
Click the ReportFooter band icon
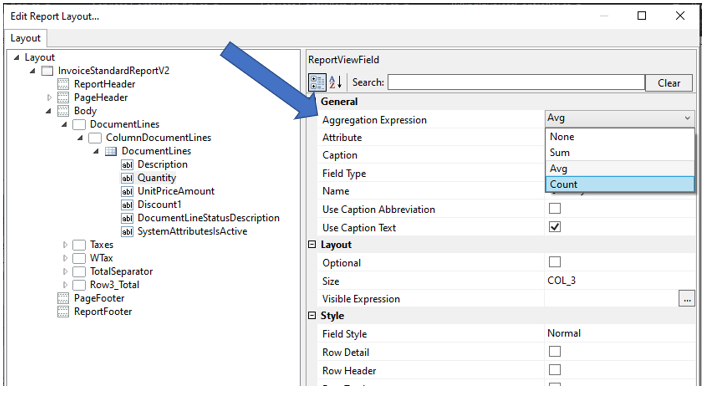63,312
